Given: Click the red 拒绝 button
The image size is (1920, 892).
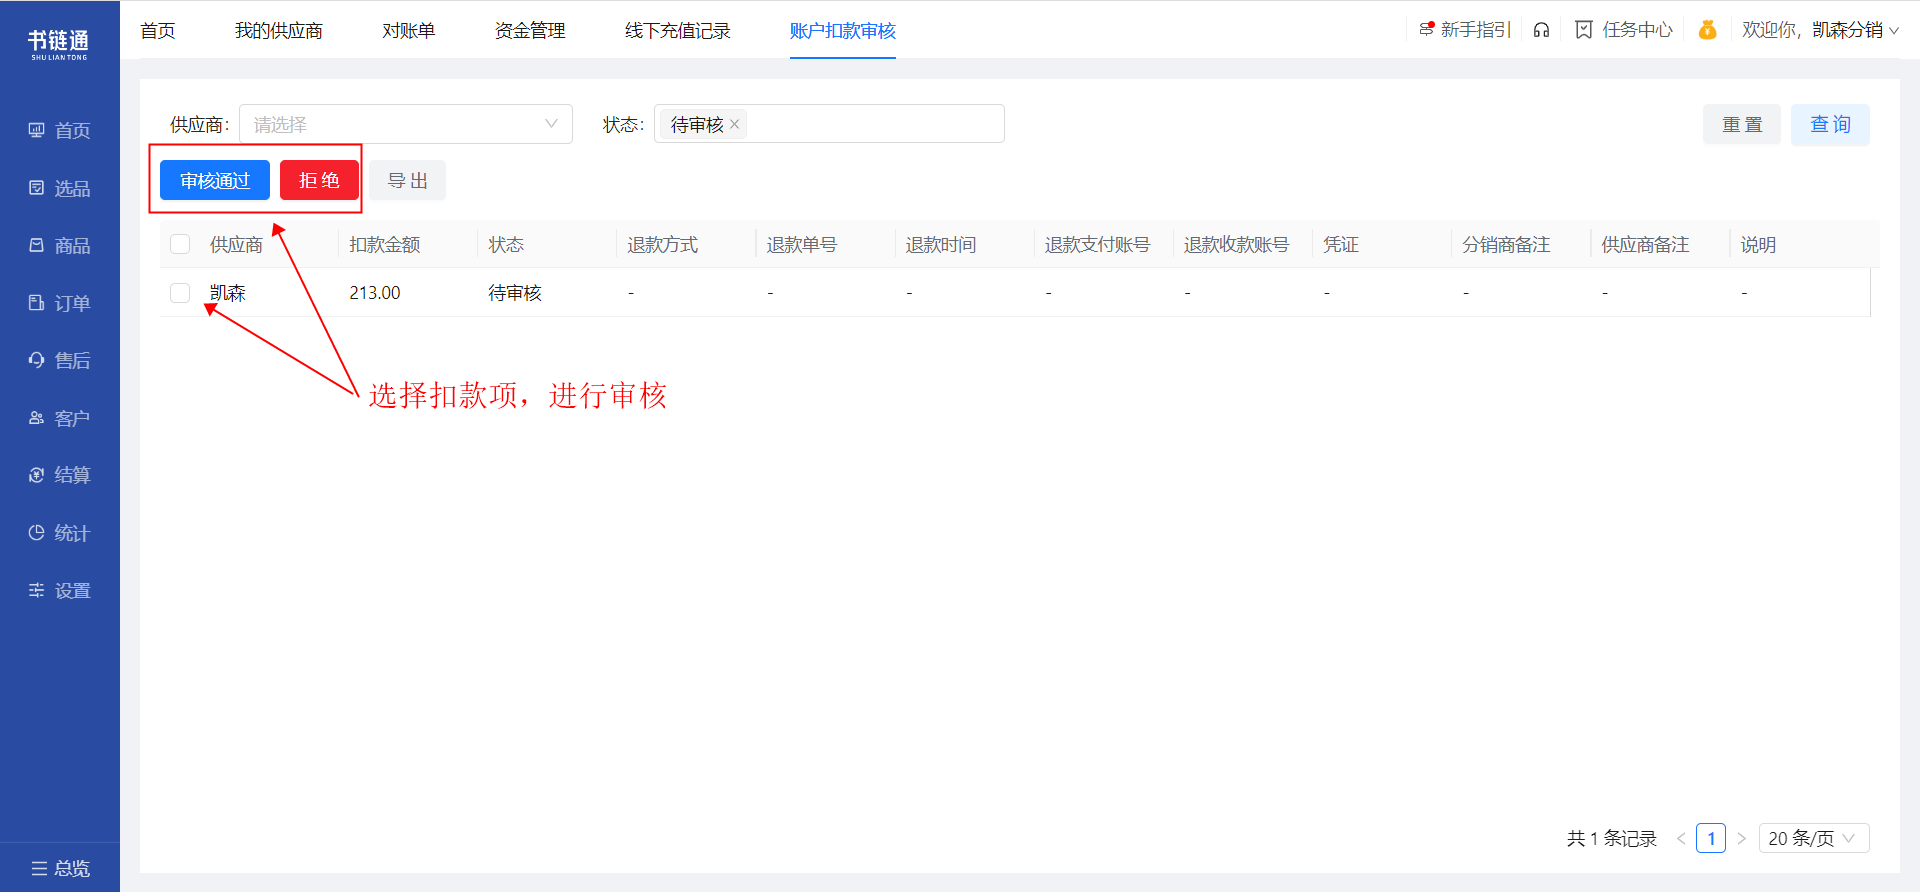Looking at the screenshot, I should (319, 180).
